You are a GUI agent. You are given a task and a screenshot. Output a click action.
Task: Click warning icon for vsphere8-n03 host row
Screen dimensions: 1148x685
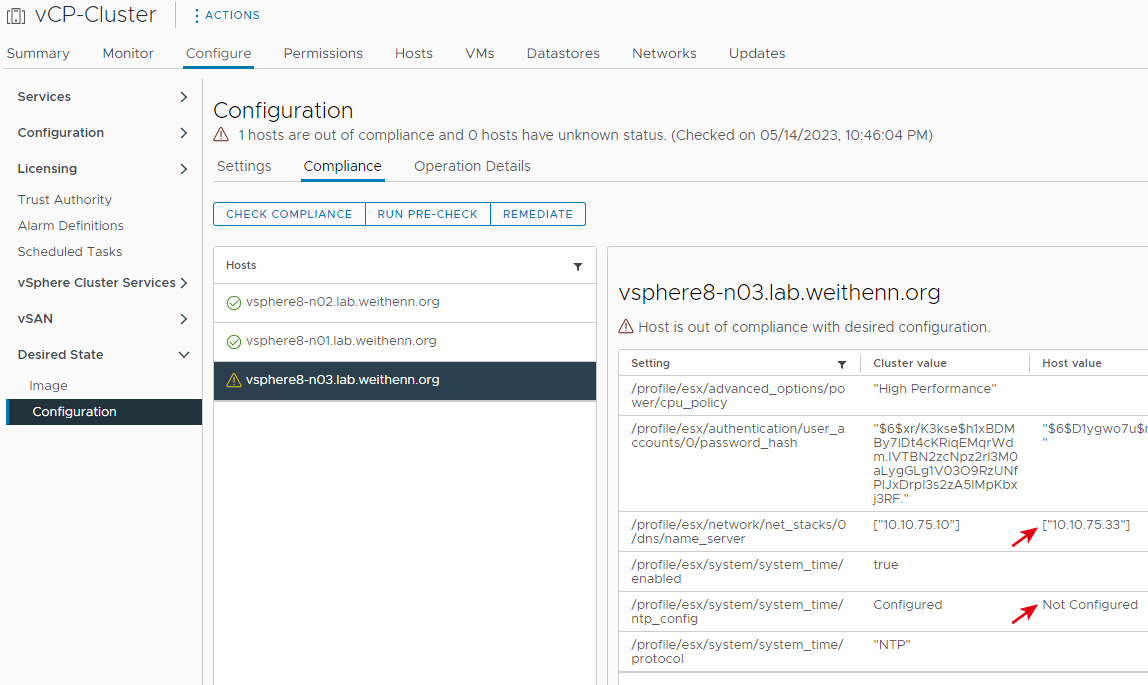[x=234, y=380]
